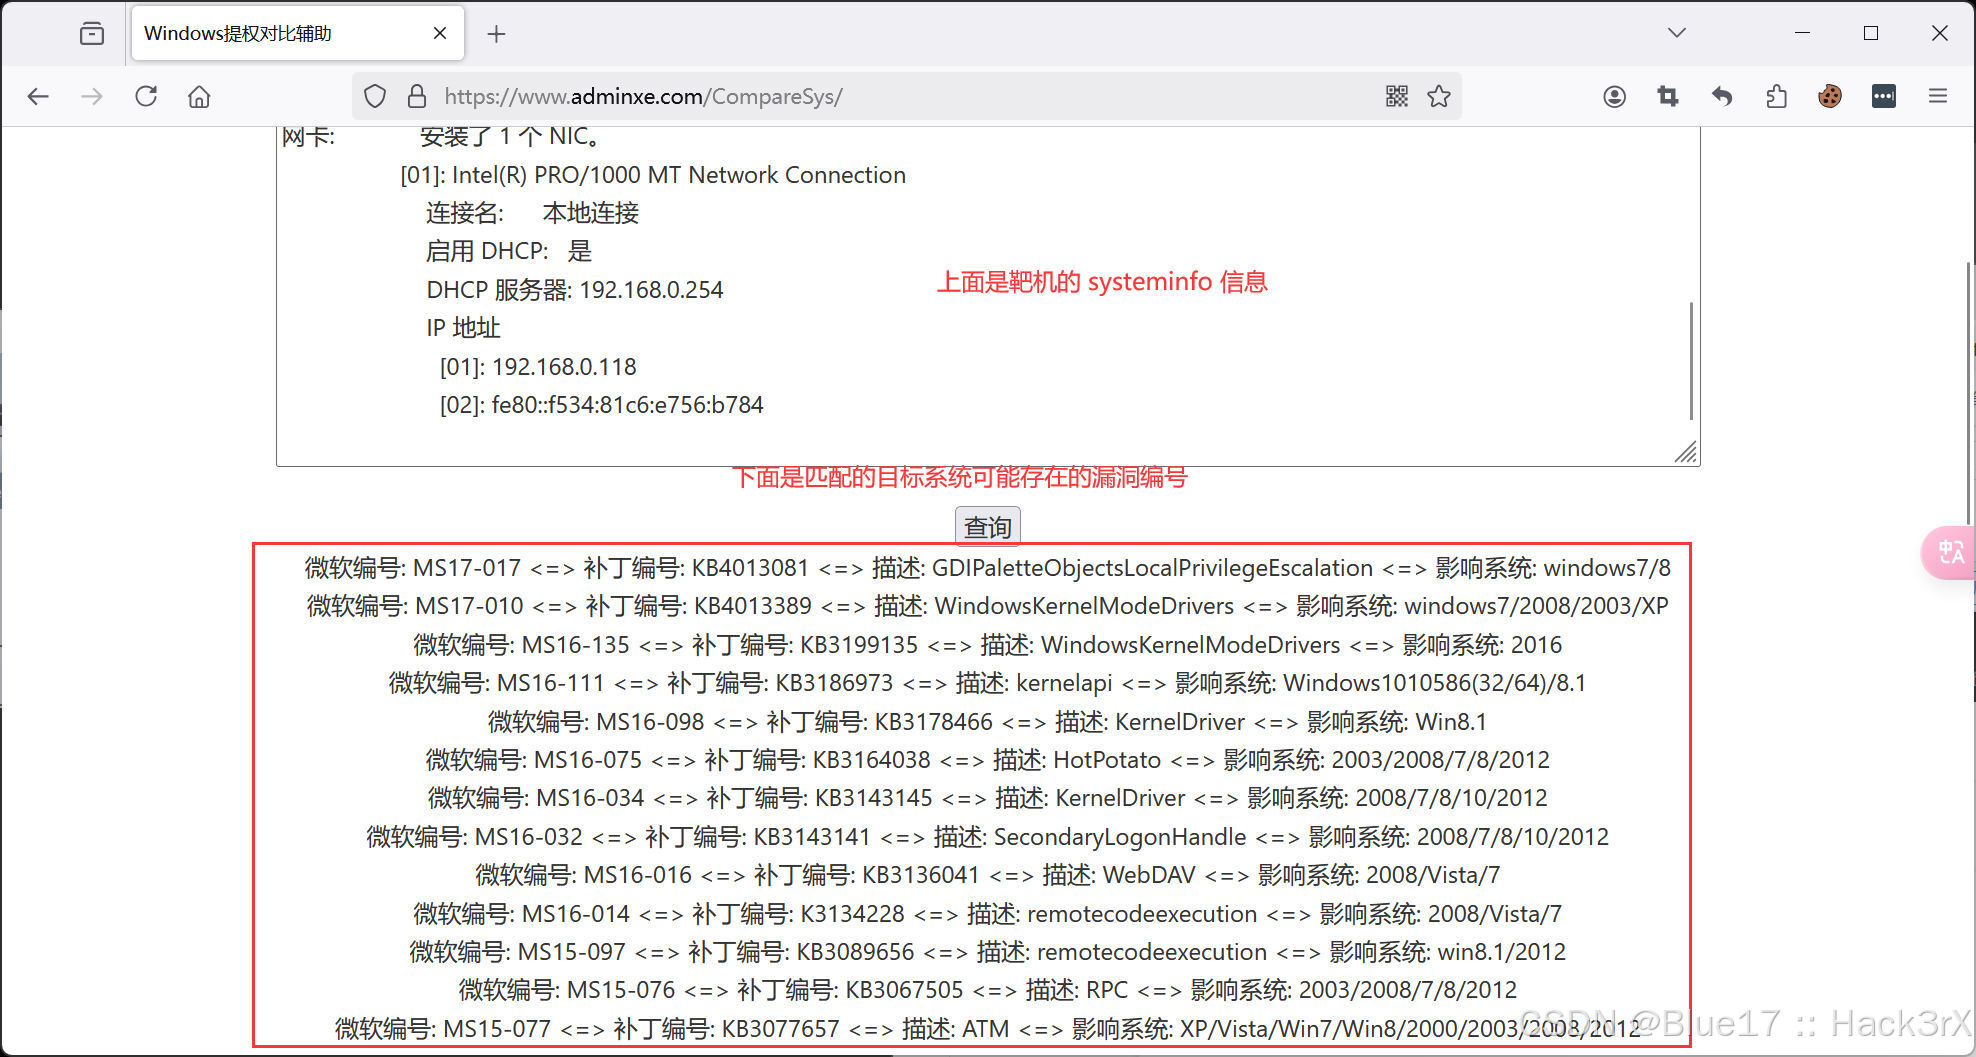The image size is (1976, 1057).
Task: Click the 查询 button
Action: (x=988, y=527)
